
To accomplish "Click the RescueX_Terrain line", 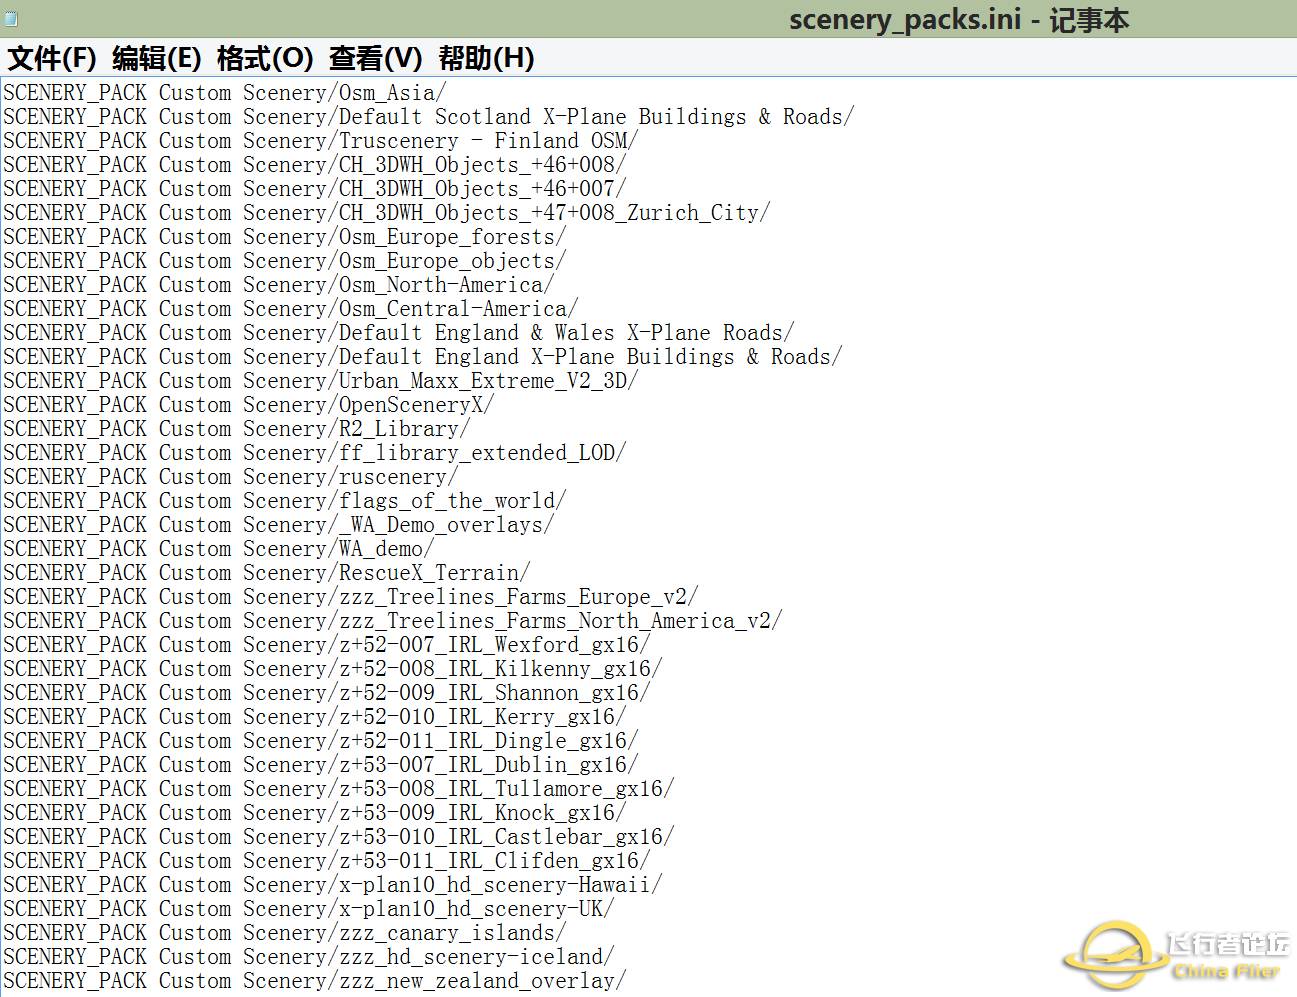I will pyautogui.click(x=266, y=573).
